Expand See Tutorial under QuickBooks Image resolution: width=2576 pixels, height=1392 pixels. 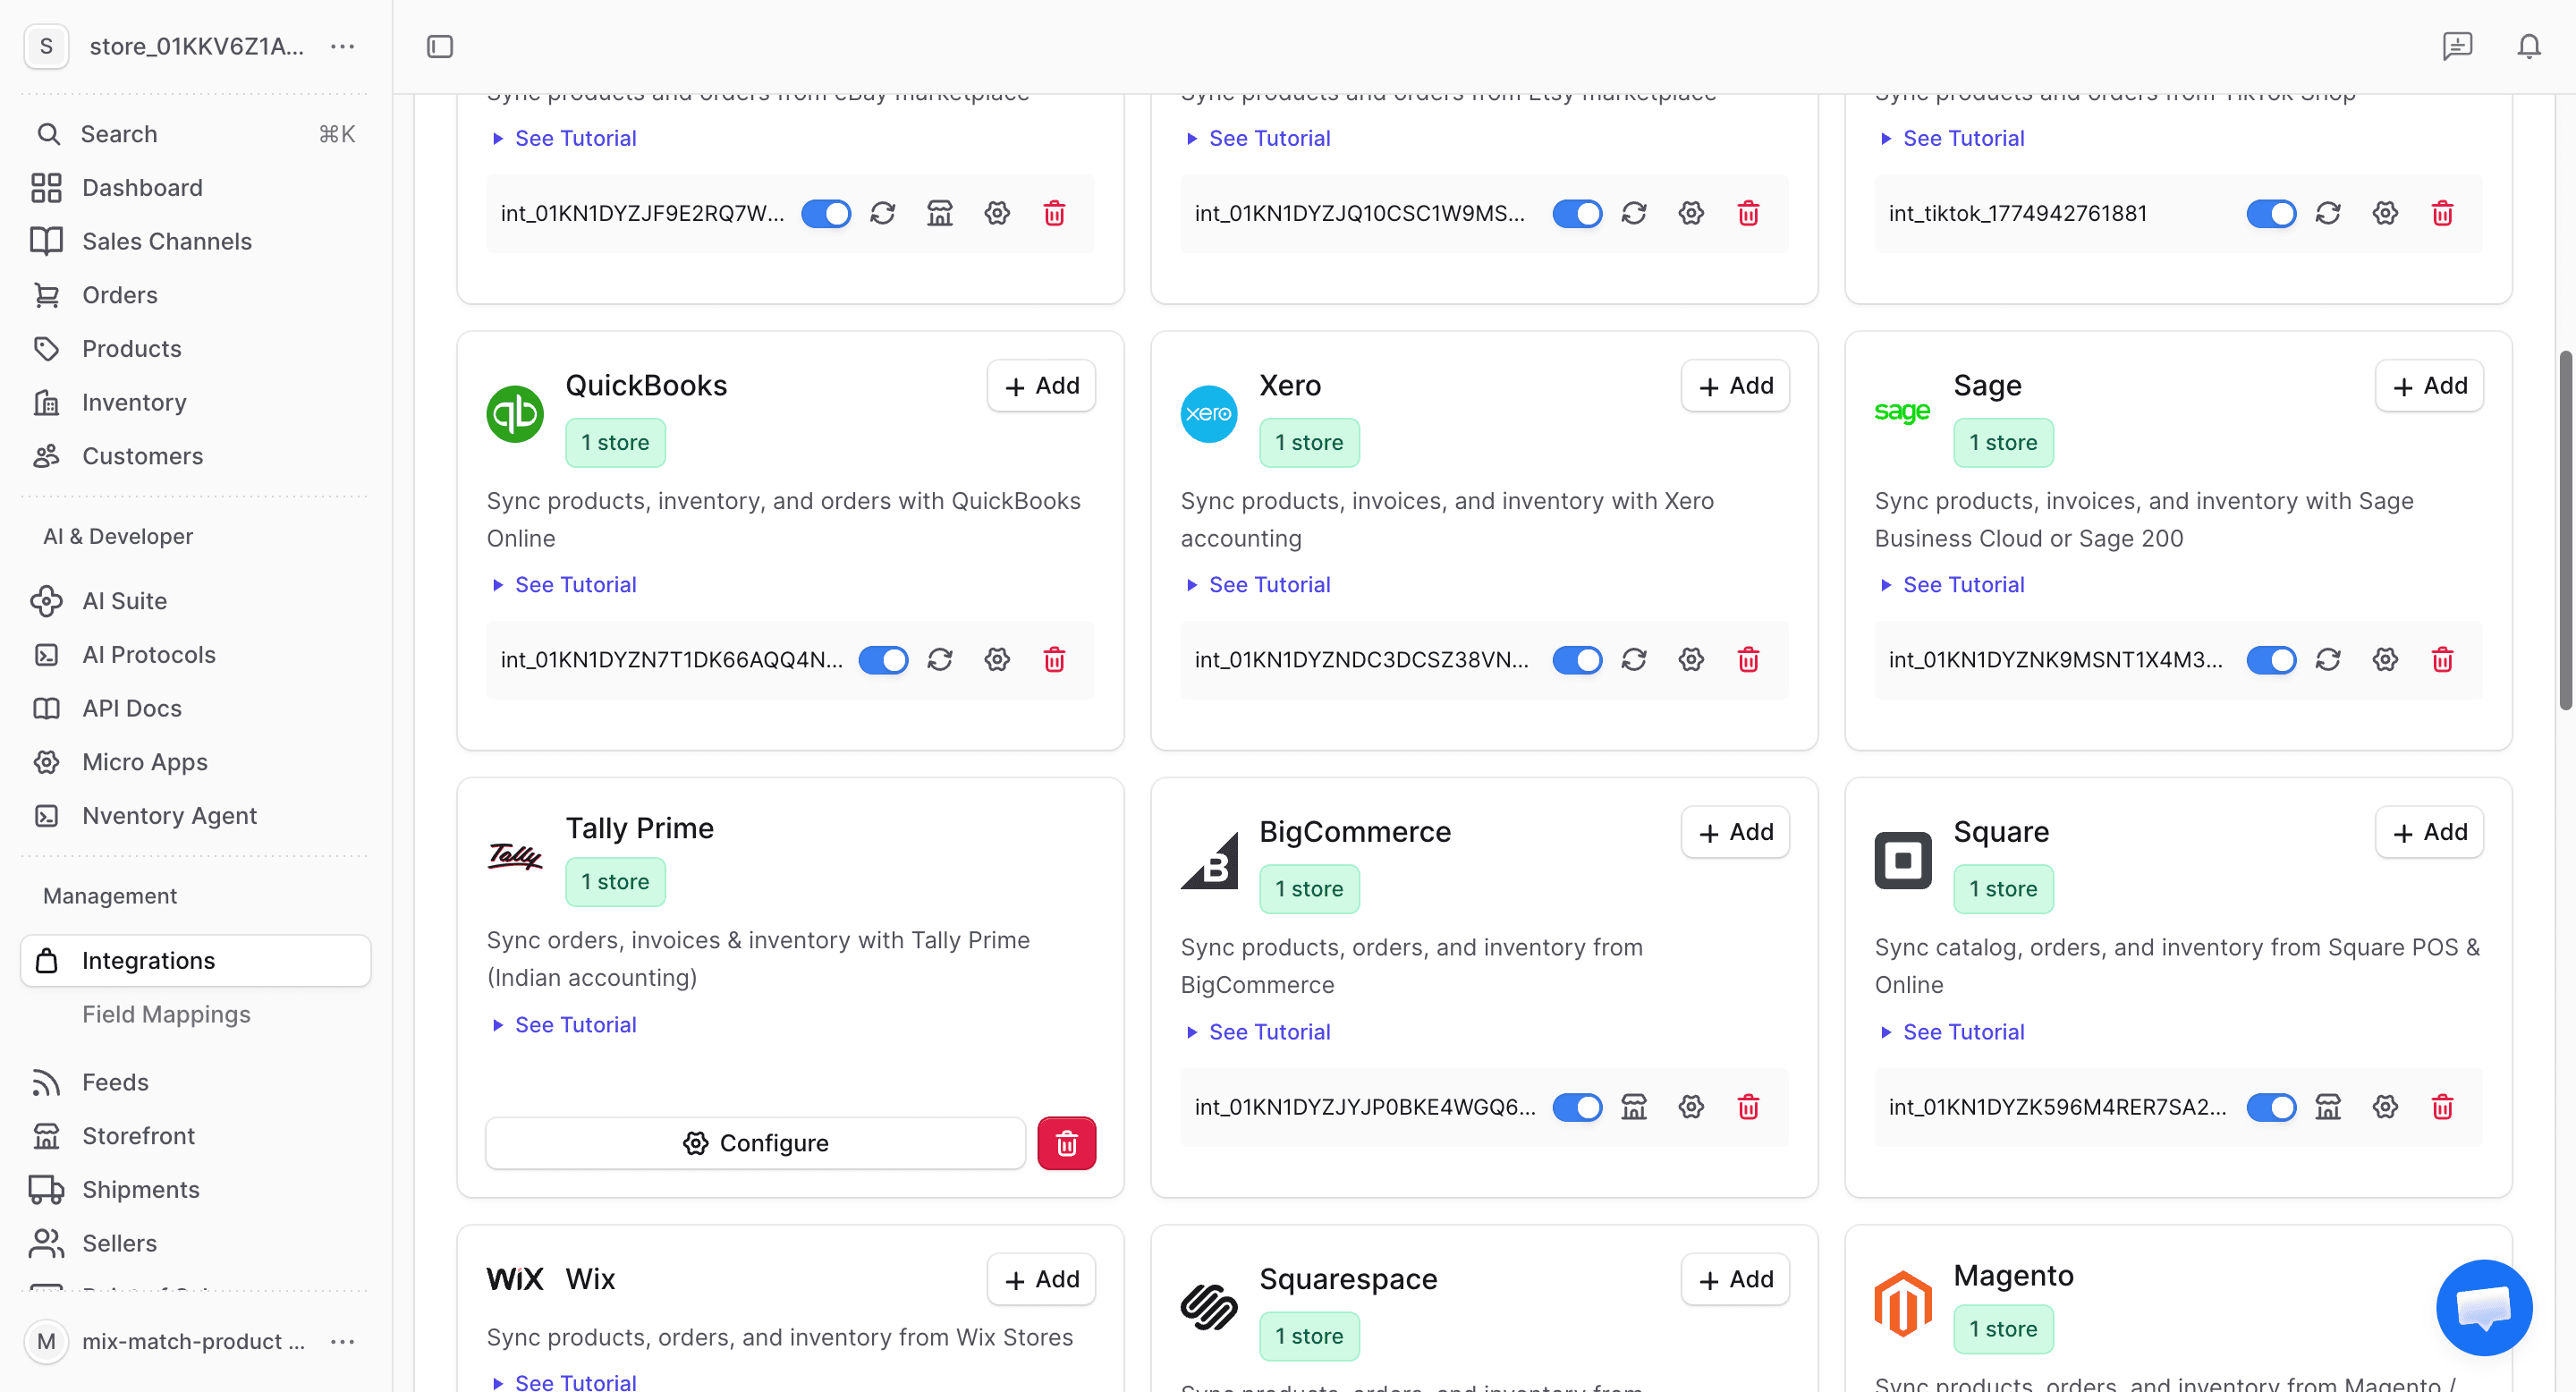[565, 585]
